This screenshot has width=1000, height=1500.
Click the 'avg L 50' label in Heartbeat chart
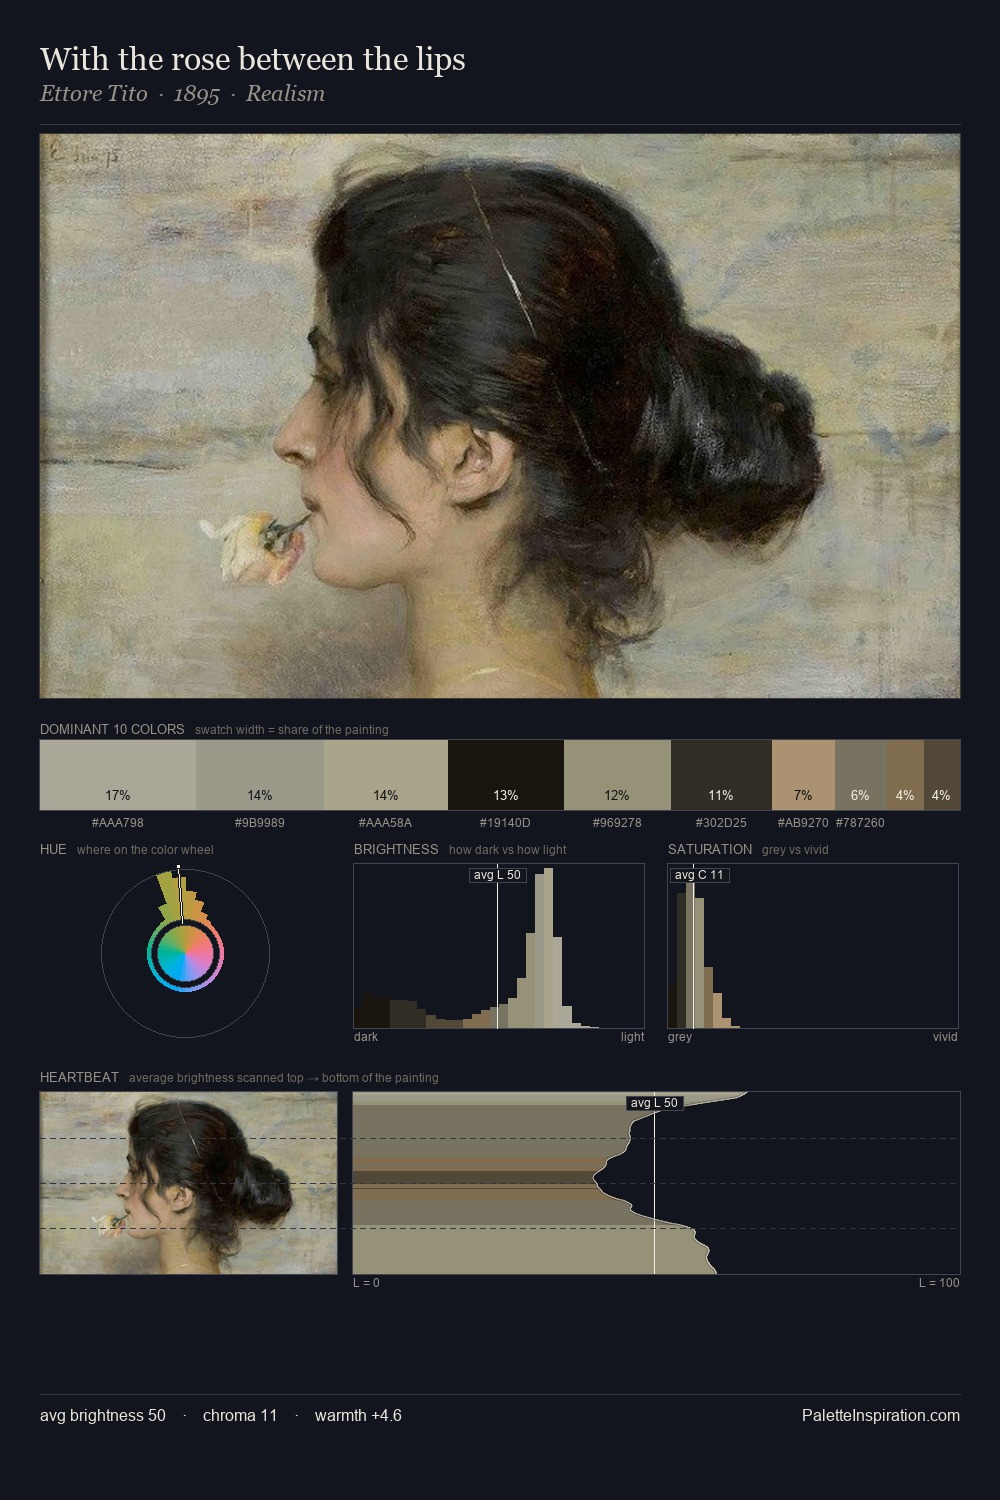pyautogui.click(x=655, y=1103)
